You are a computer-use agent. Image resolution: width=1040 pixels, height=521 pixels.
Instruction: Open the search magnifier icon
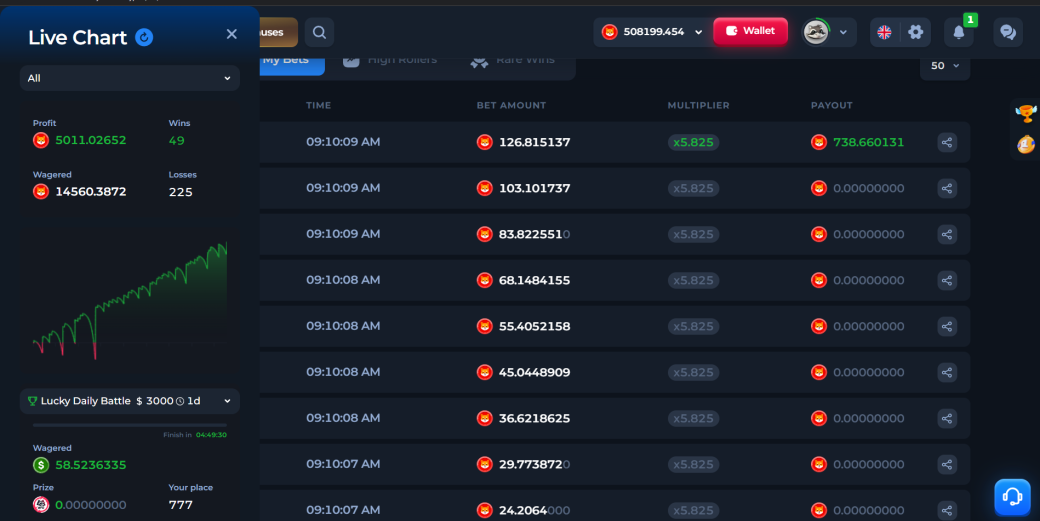tap(319, 32)
